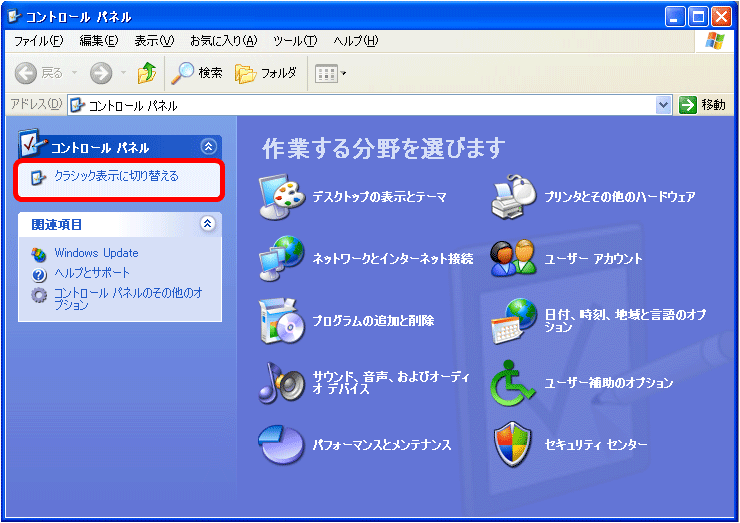Open the Back button history dropdown arrow
Image resolution: width=740 pixels, height=523 pixels.
coord(75,73)
